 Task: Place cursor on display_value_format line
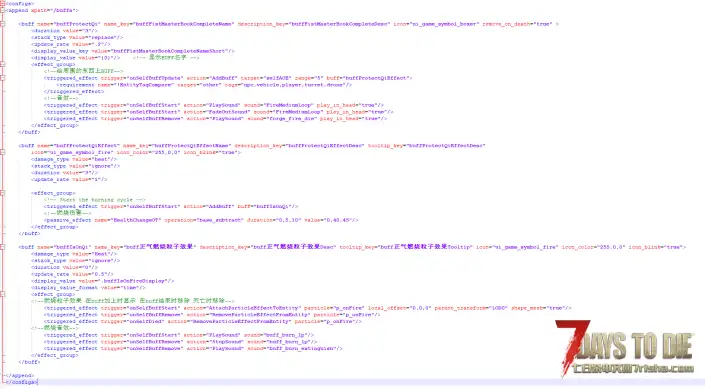coord(88,287)
